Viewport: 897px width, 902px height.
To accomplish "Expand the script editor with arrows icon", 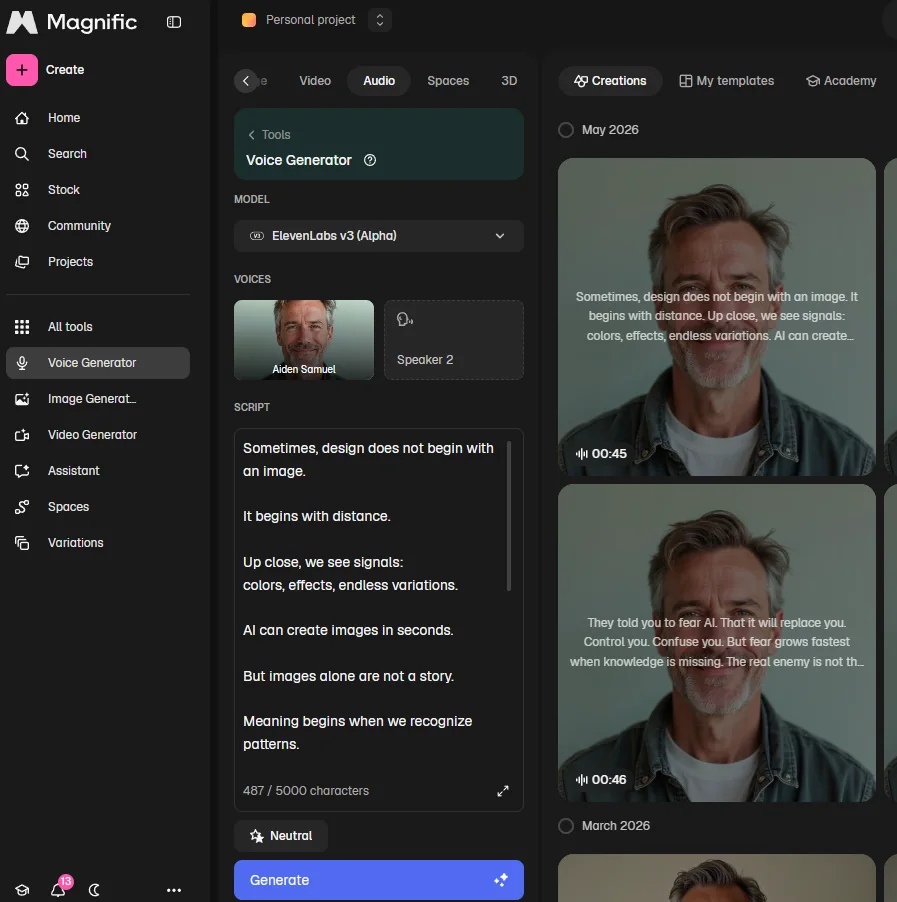I will click(503, 791).
